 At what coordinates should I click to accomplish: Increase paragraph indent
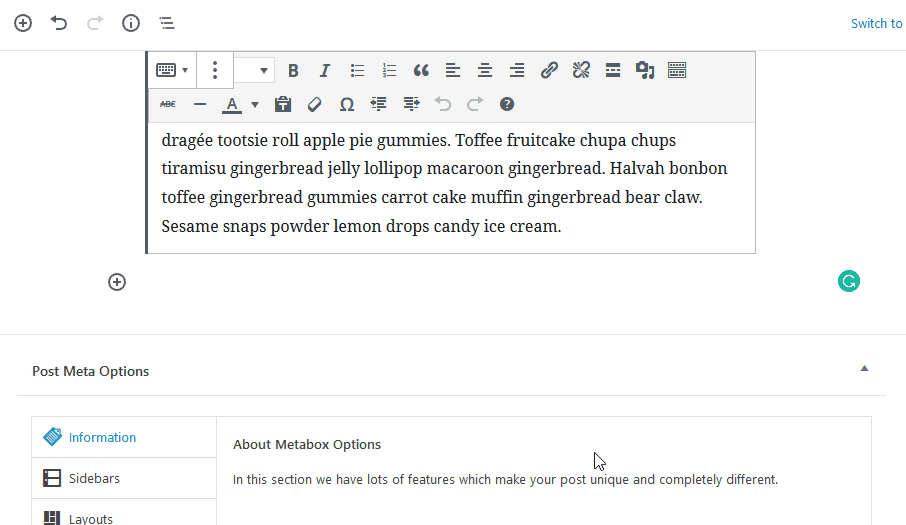(411, 105)
